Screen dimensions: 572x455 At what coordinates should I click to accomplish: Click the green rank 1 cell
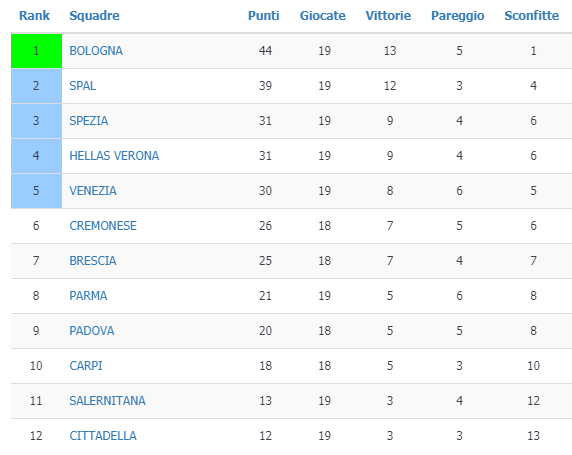tap(36, 51)
